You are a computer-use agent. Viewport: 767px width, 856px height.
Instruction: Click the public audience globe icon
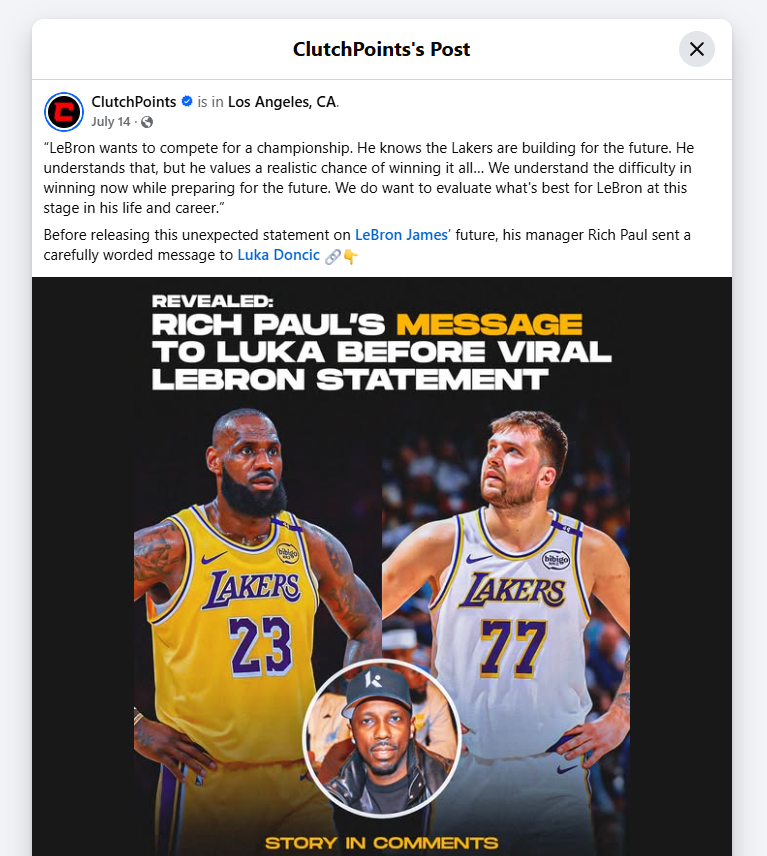click(x=147, y=122)
